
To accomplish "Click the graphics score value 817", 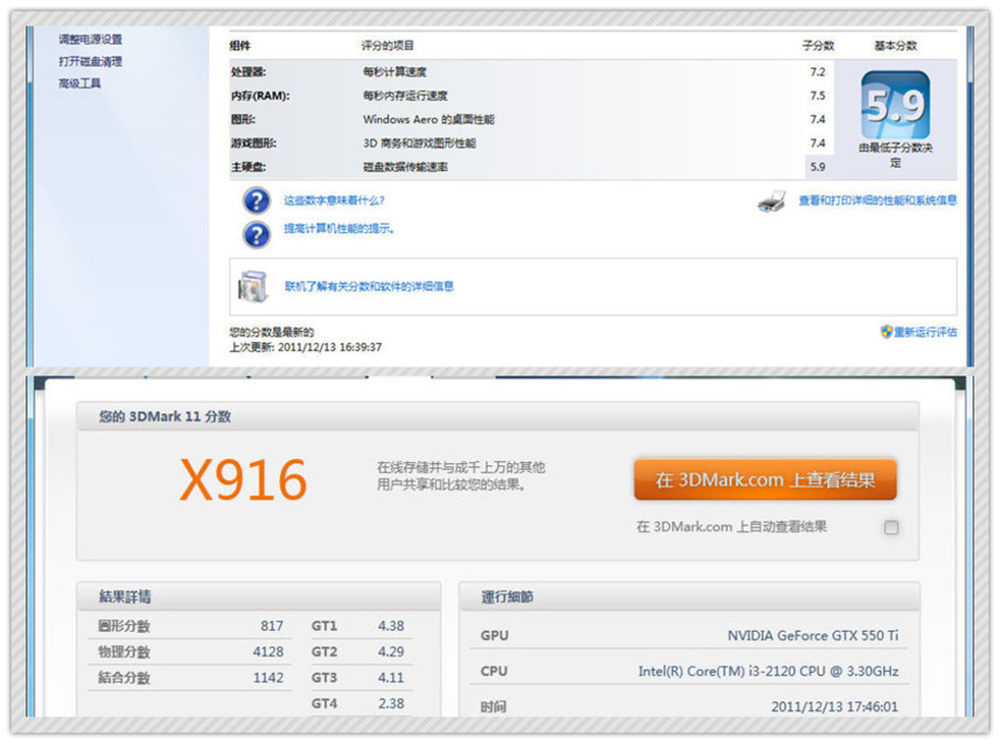I will coord(272,626).
